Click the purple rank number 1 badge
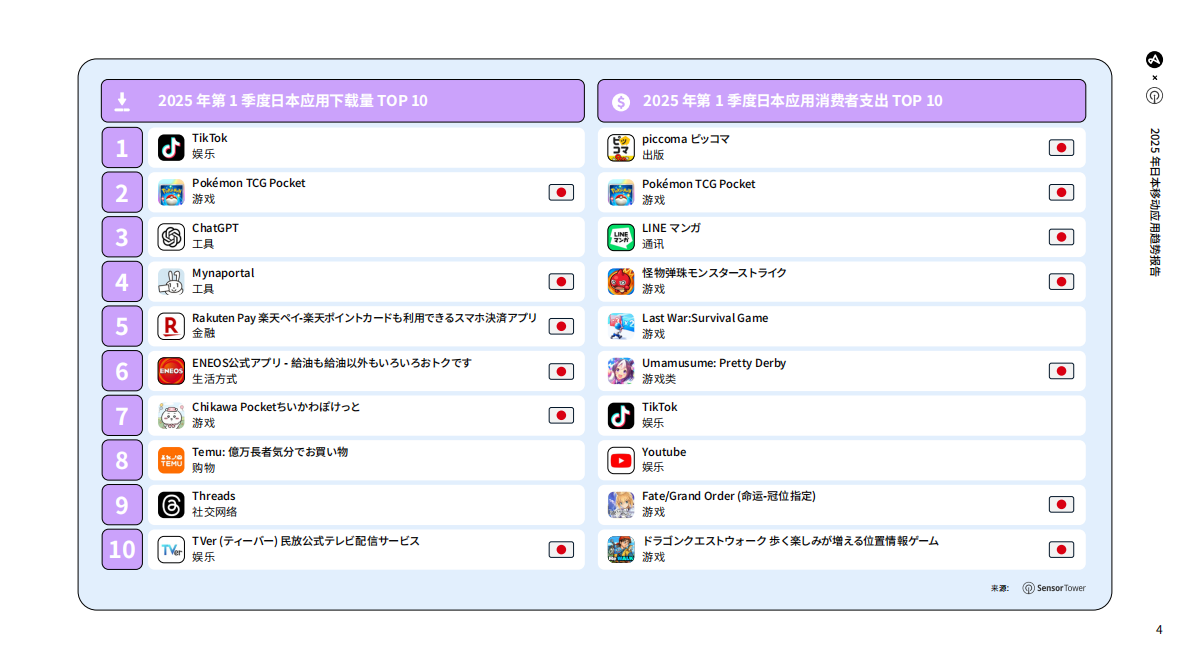Image resolution: width=1190 pixels, height=669 pixels. tap(122, 148)
